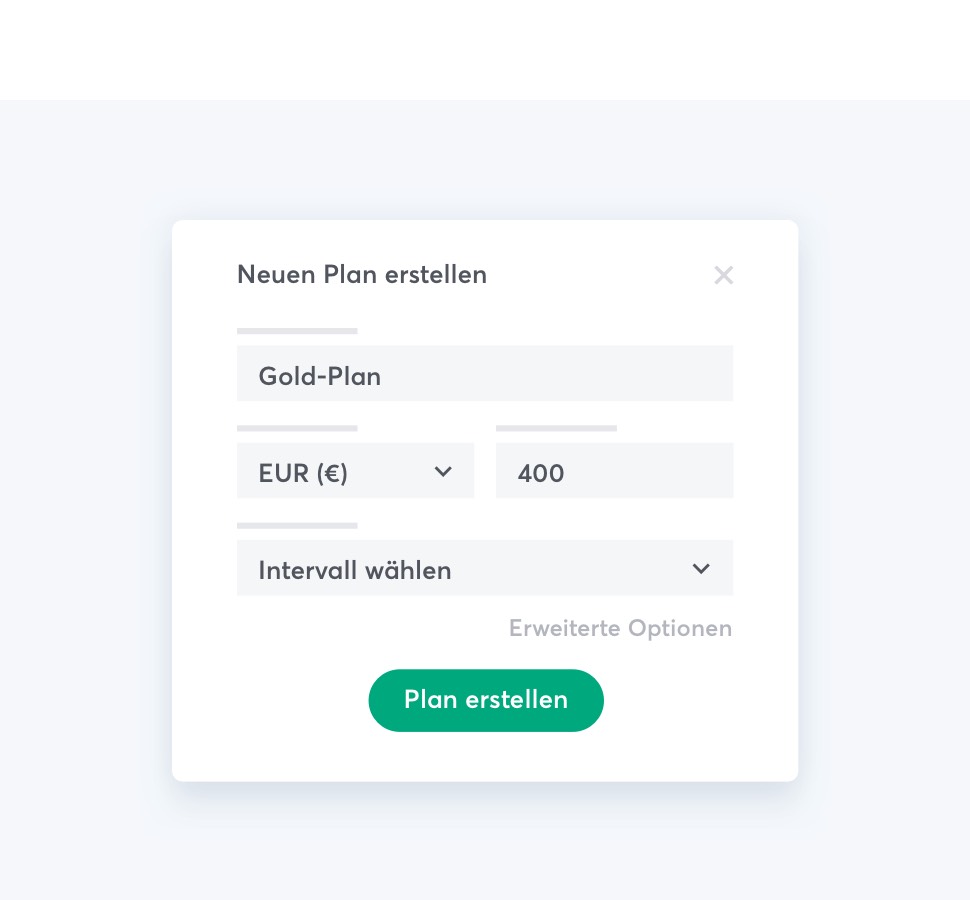
Task: Click the gray backdrop left of the dialog
Action: 85,500
